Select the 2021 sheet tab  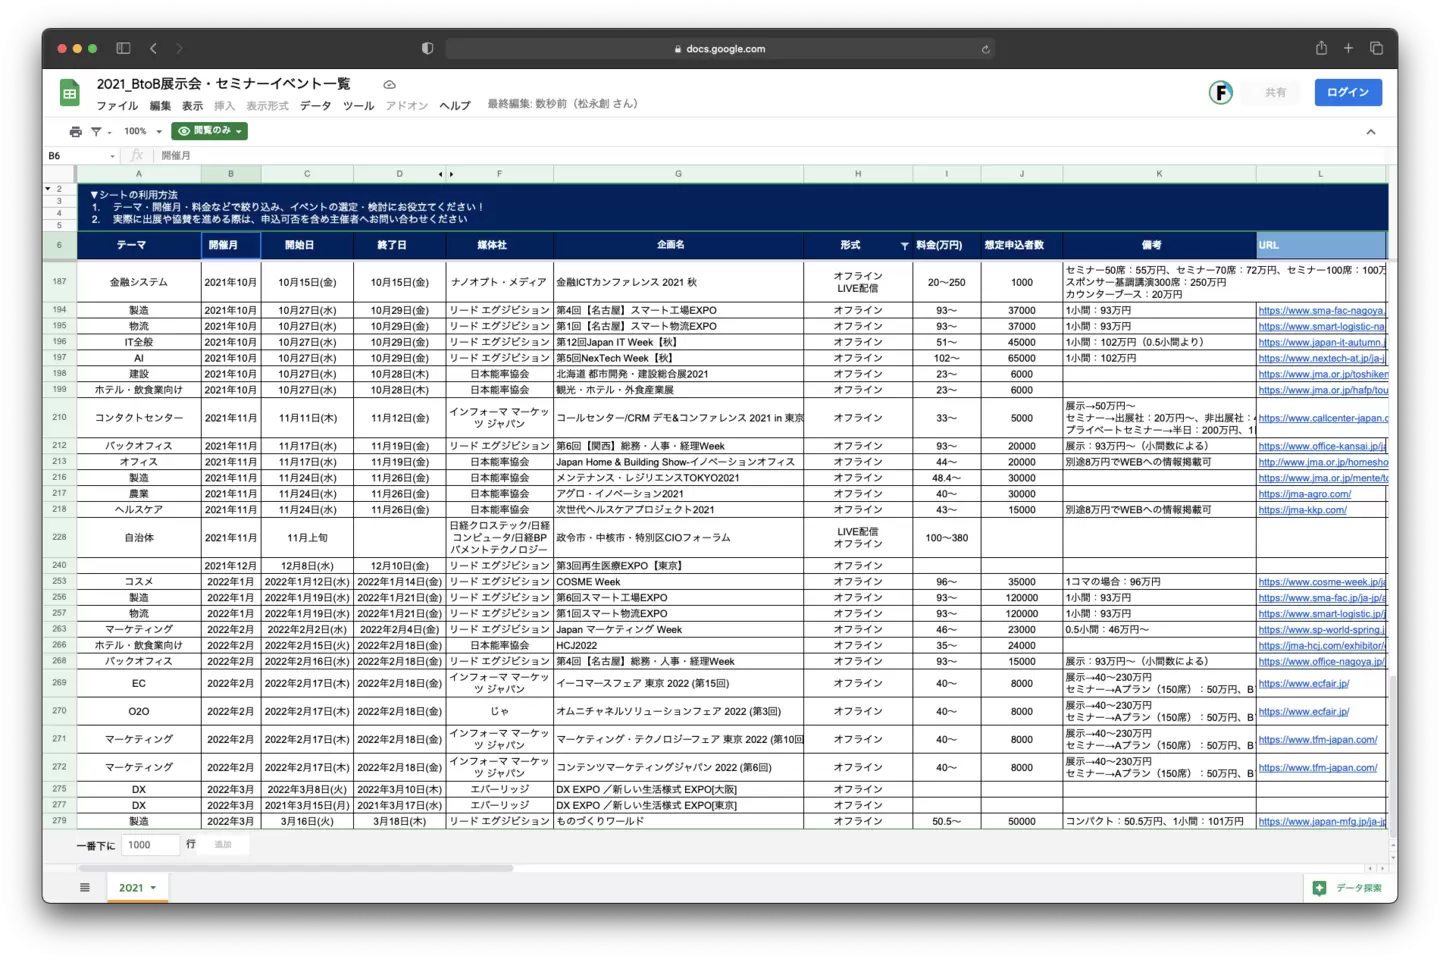tap(138, 887)
